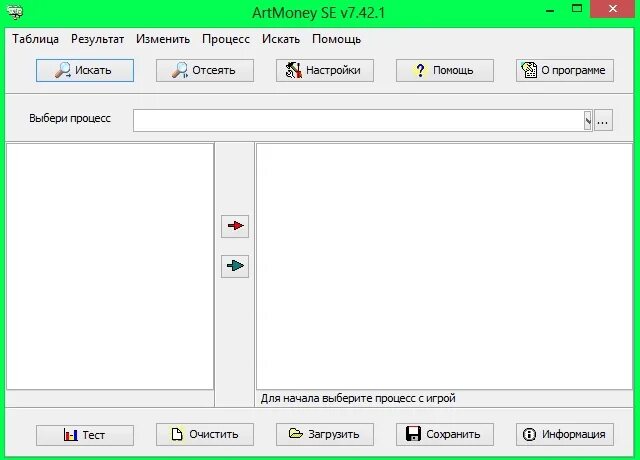Click the Выбери процесс label
Viewport: 640px width, 460px height.
pyautogui.click(x=70, y=118)
